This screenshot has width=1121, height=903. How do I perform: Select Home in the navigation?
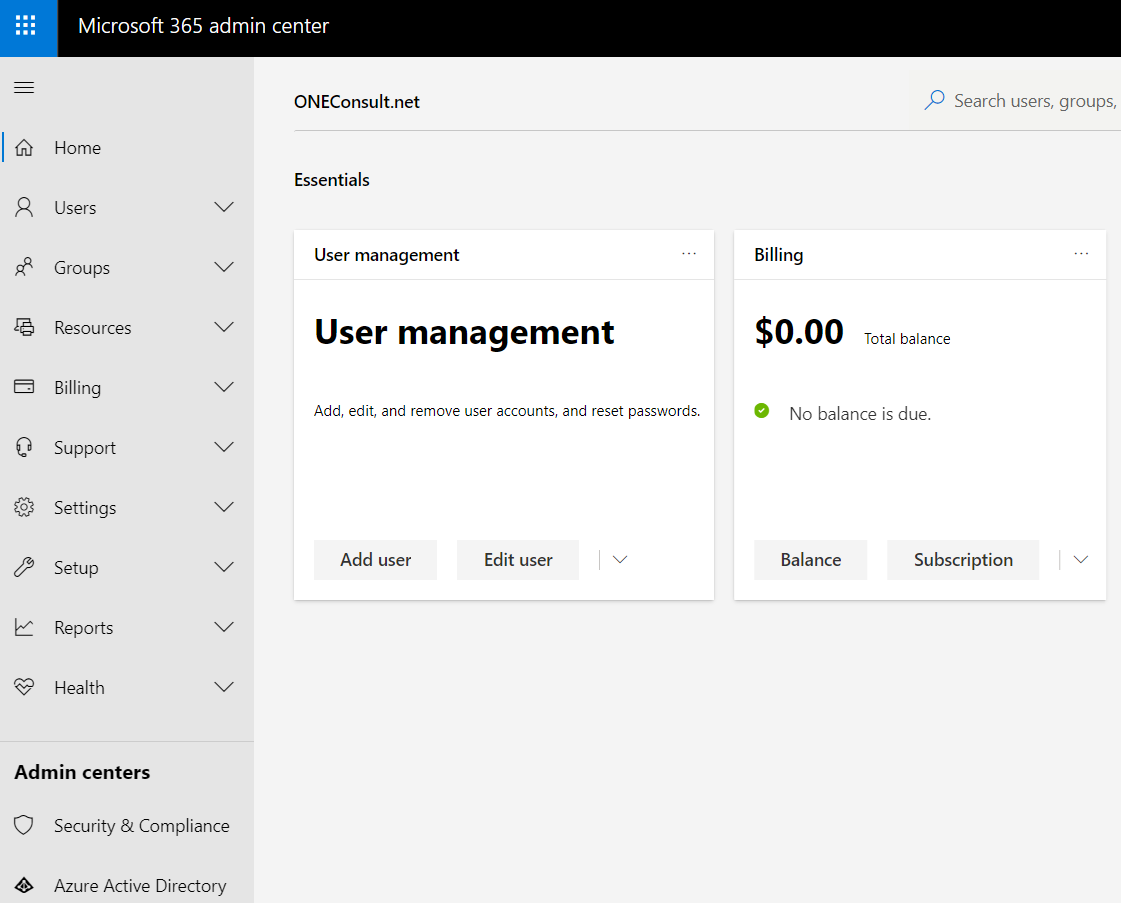(x=127, y=147)
